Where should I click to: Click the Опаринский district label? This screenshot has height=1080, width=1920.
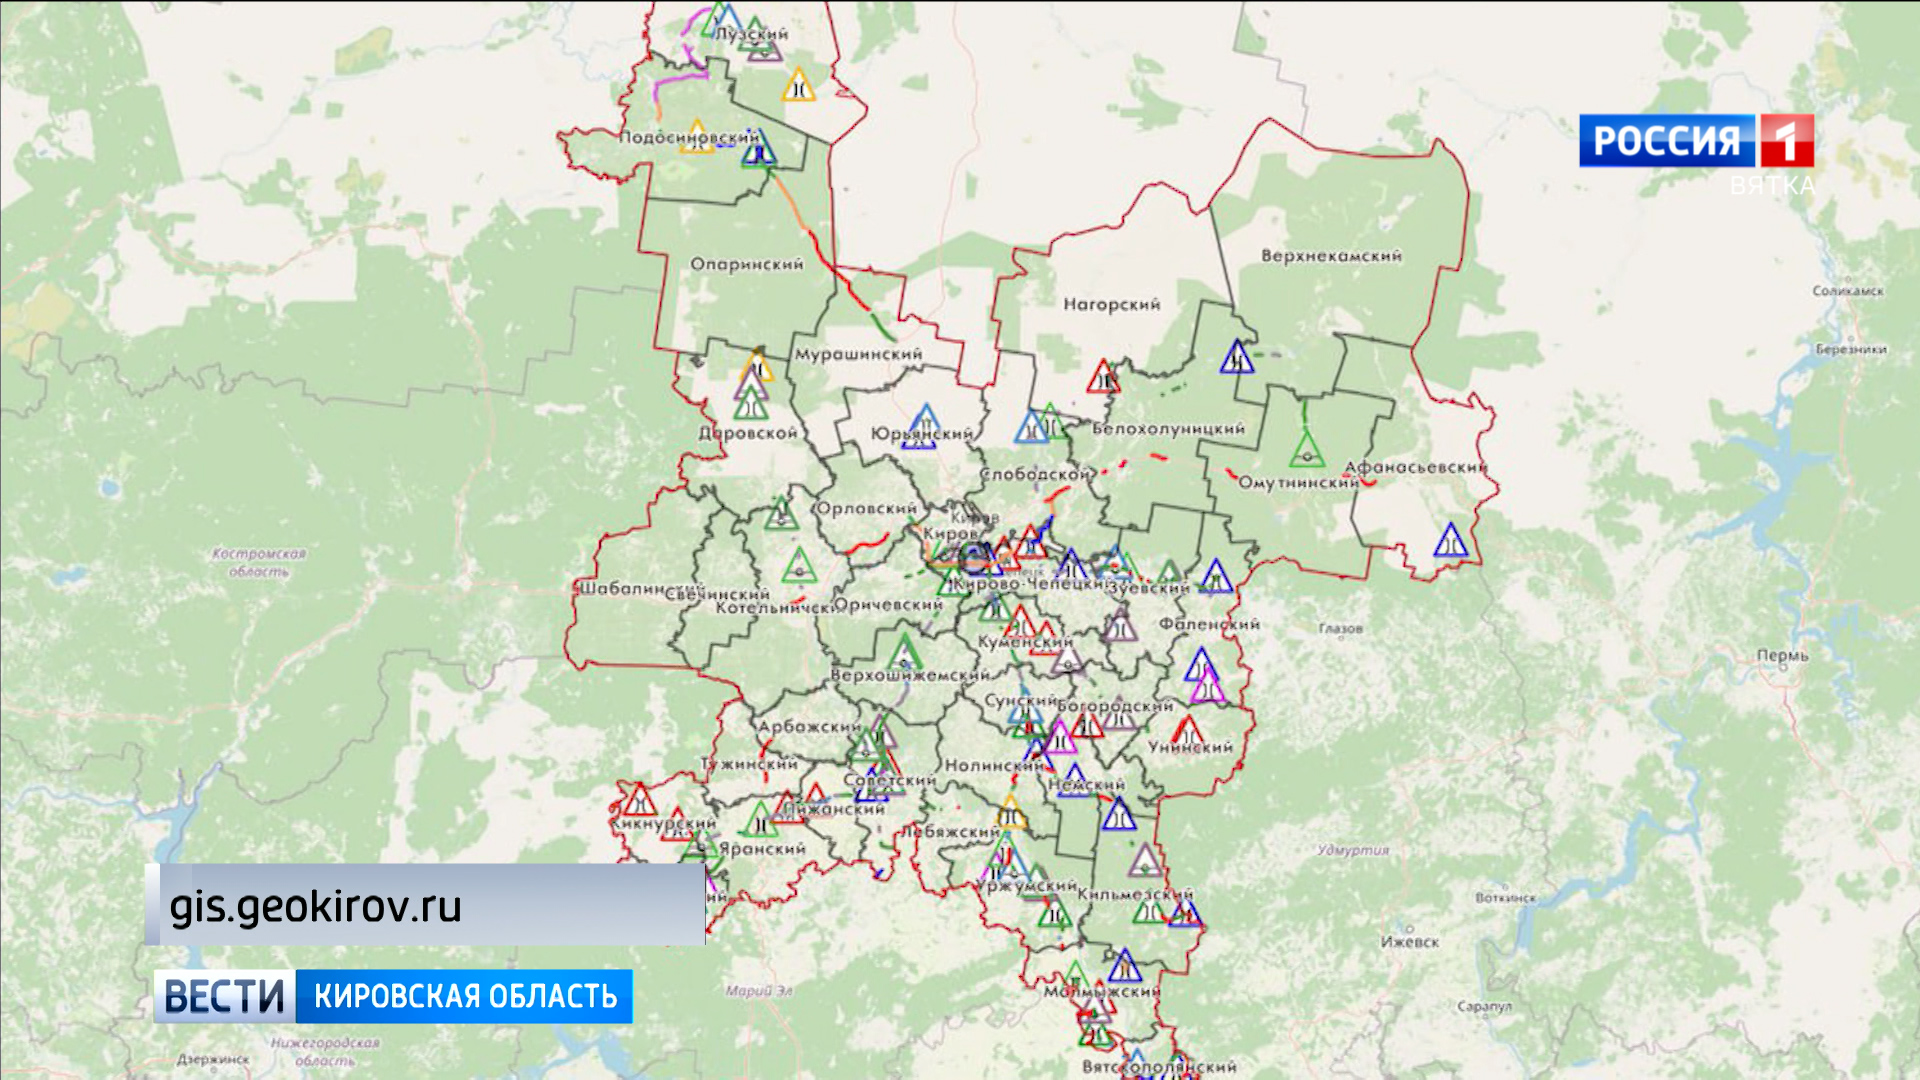click(746, 264)
